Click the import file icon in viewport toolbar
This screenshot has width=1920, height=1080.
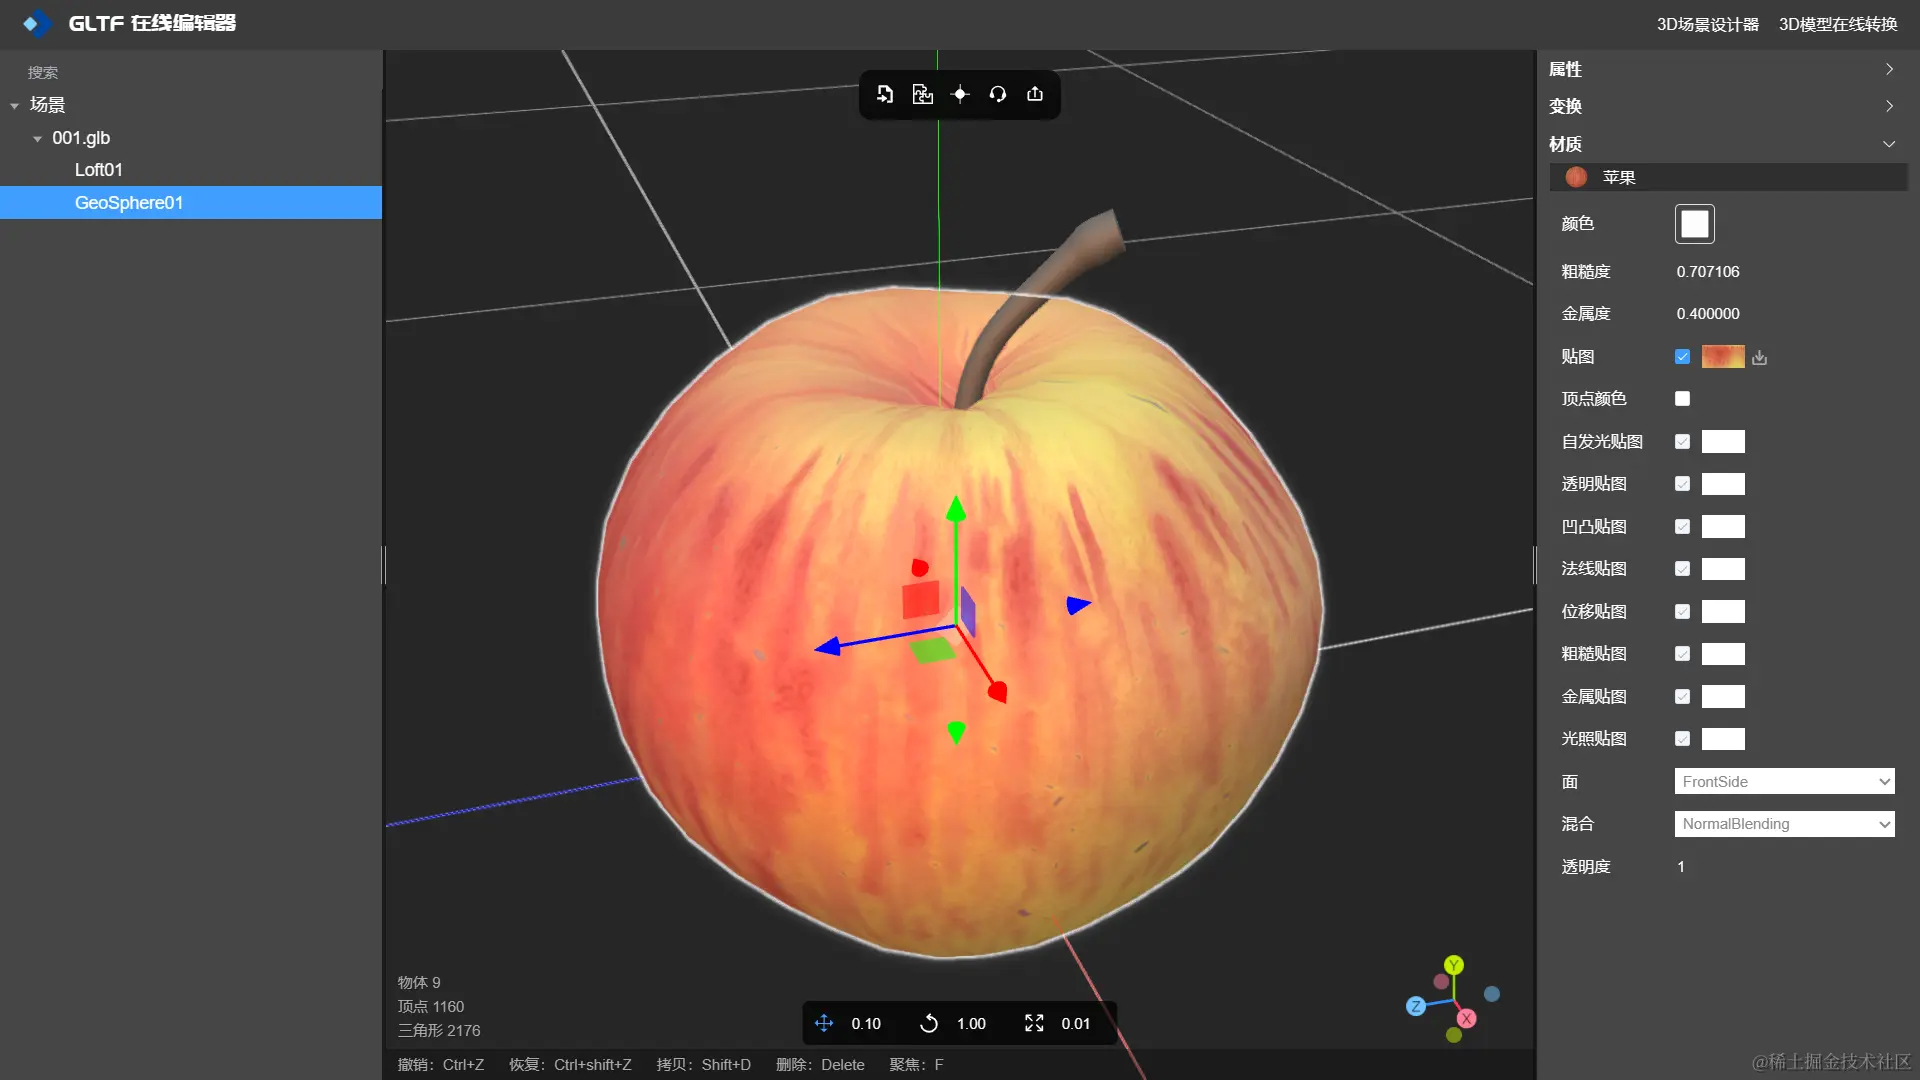(x=885, y=94)
